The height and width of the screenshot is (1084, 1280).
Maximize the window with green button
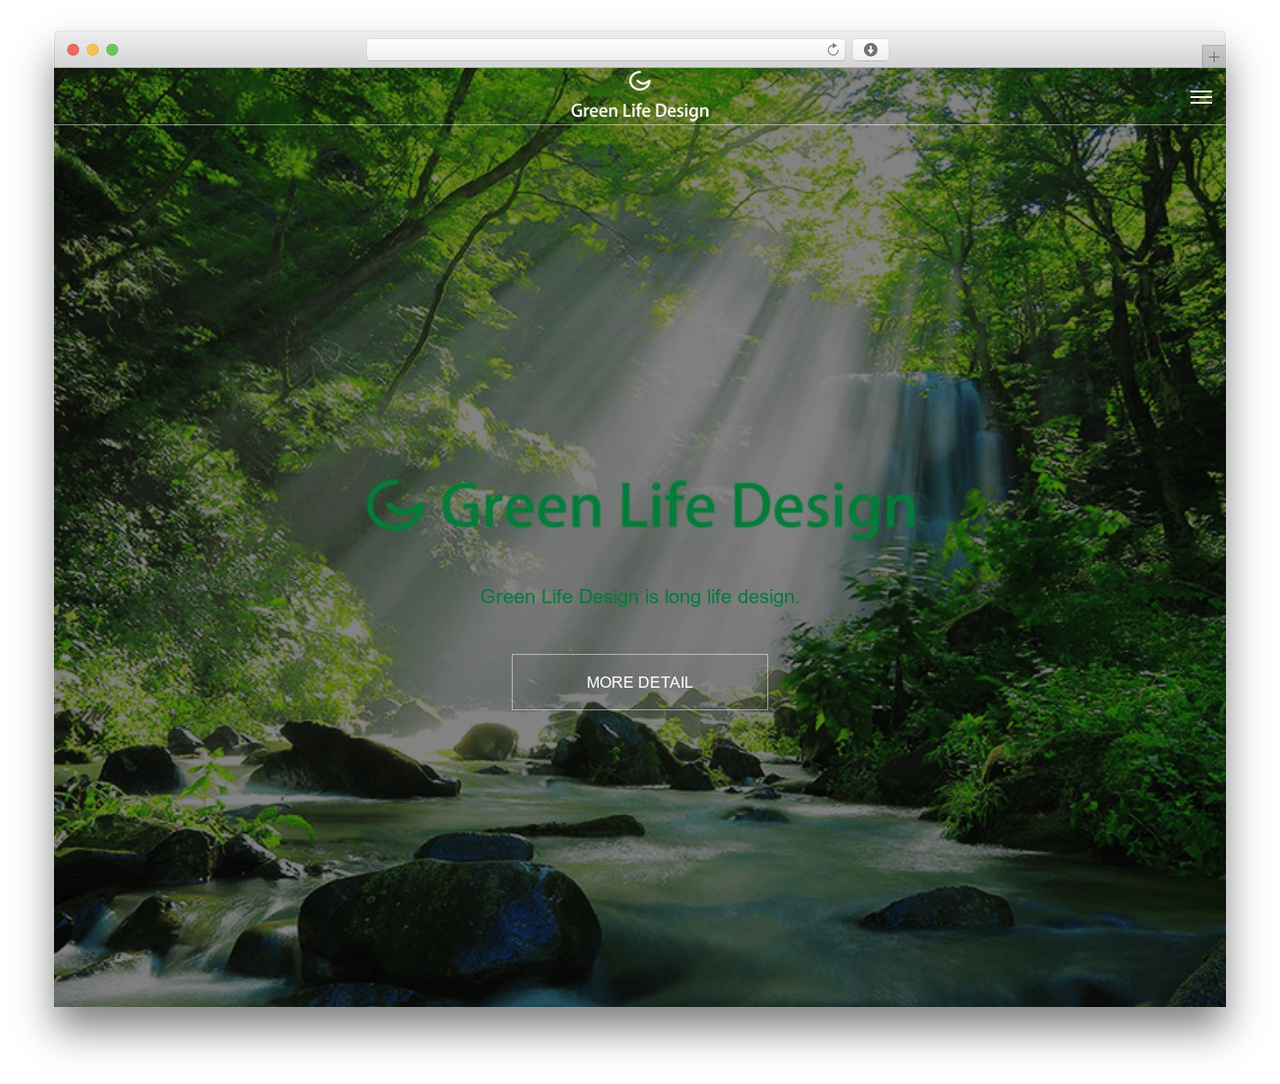(x=112, y=50)
